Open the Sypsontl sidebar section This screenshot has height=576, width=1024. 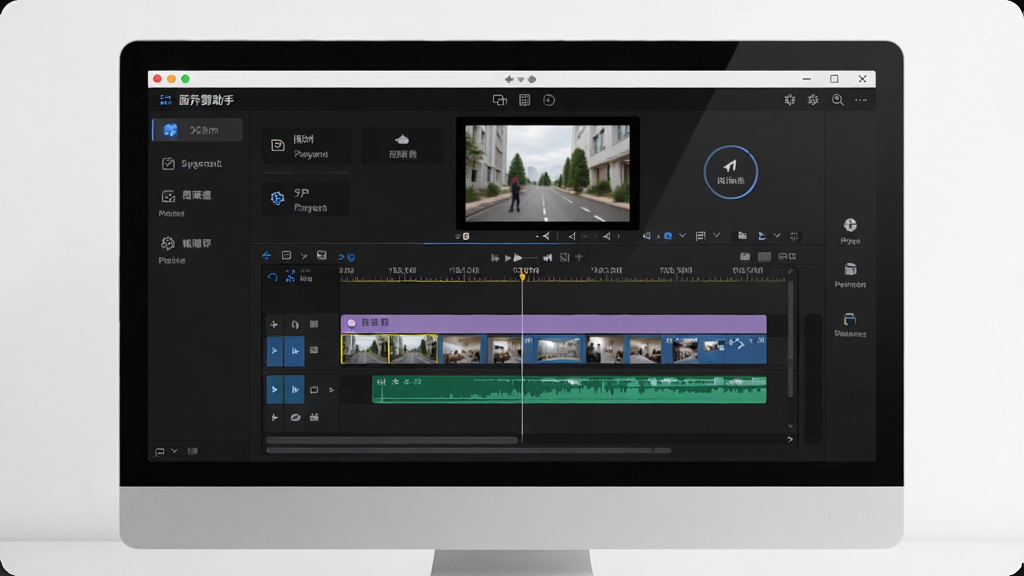pos(192,163)
